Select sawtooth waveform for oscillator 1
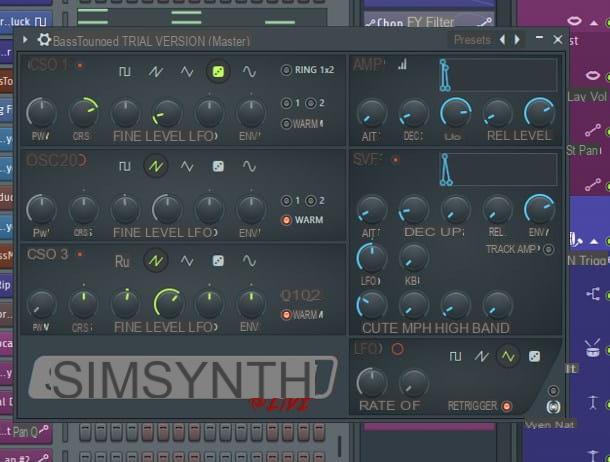This screenshot has width=610, height=462. tap(156, 72)
